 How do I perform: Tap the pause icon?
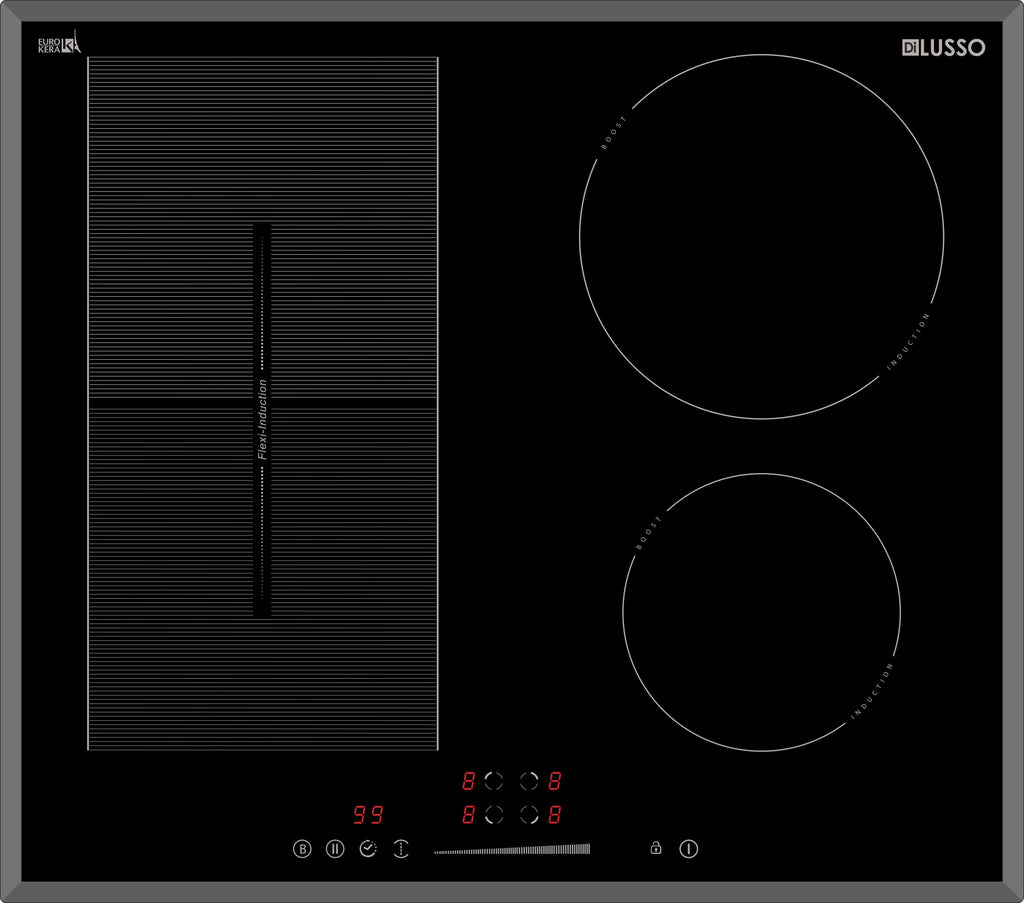coord(335,849)
